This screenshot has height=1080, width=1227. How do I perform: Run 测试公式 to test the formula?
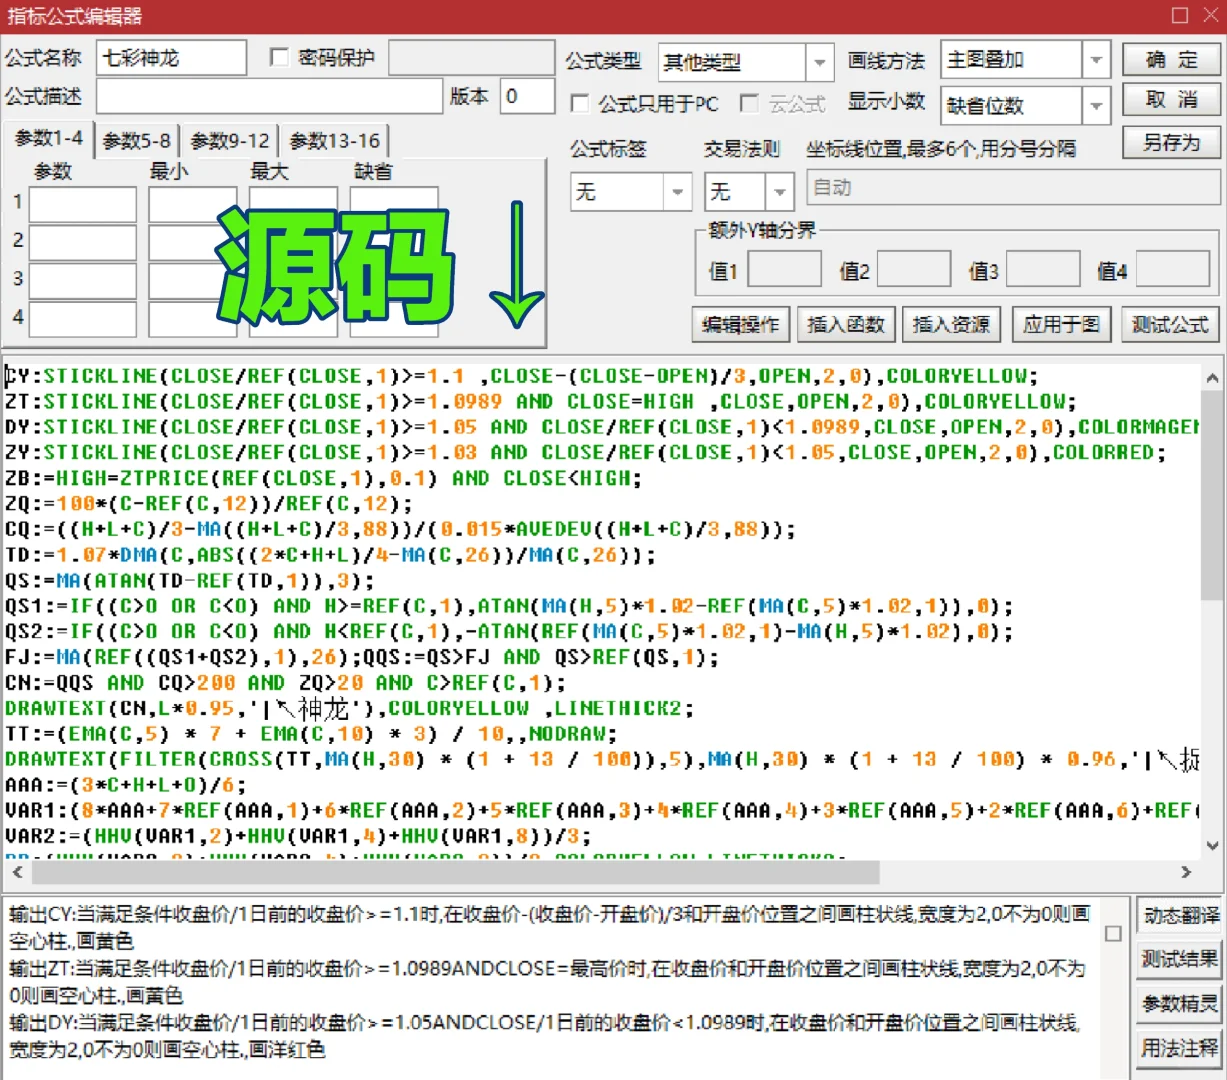tap(1169, 324)
